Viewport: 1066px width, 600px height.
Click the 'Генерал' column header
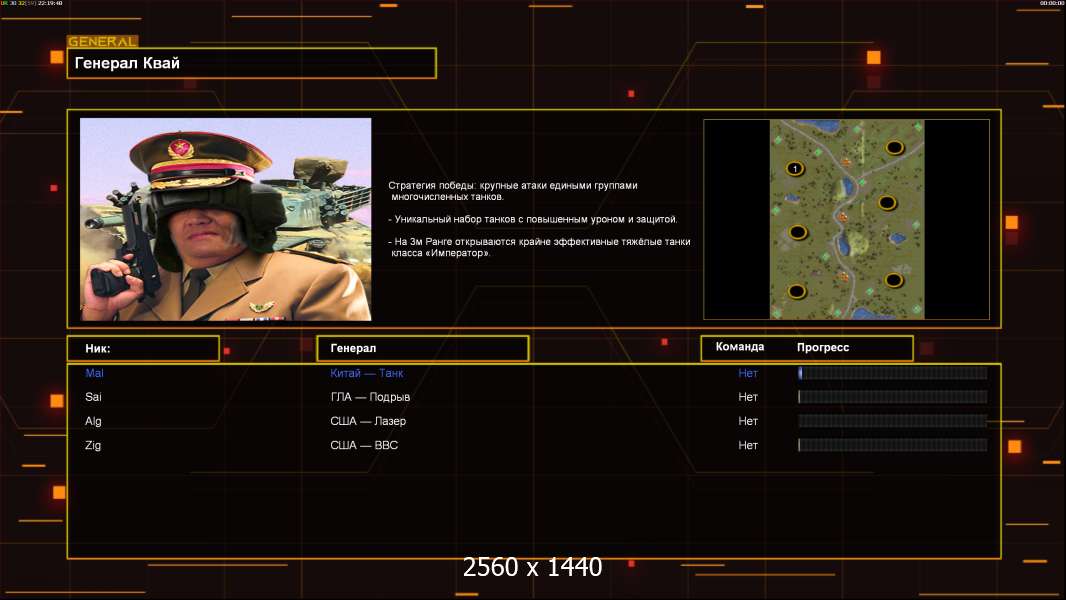pos(422,348)
